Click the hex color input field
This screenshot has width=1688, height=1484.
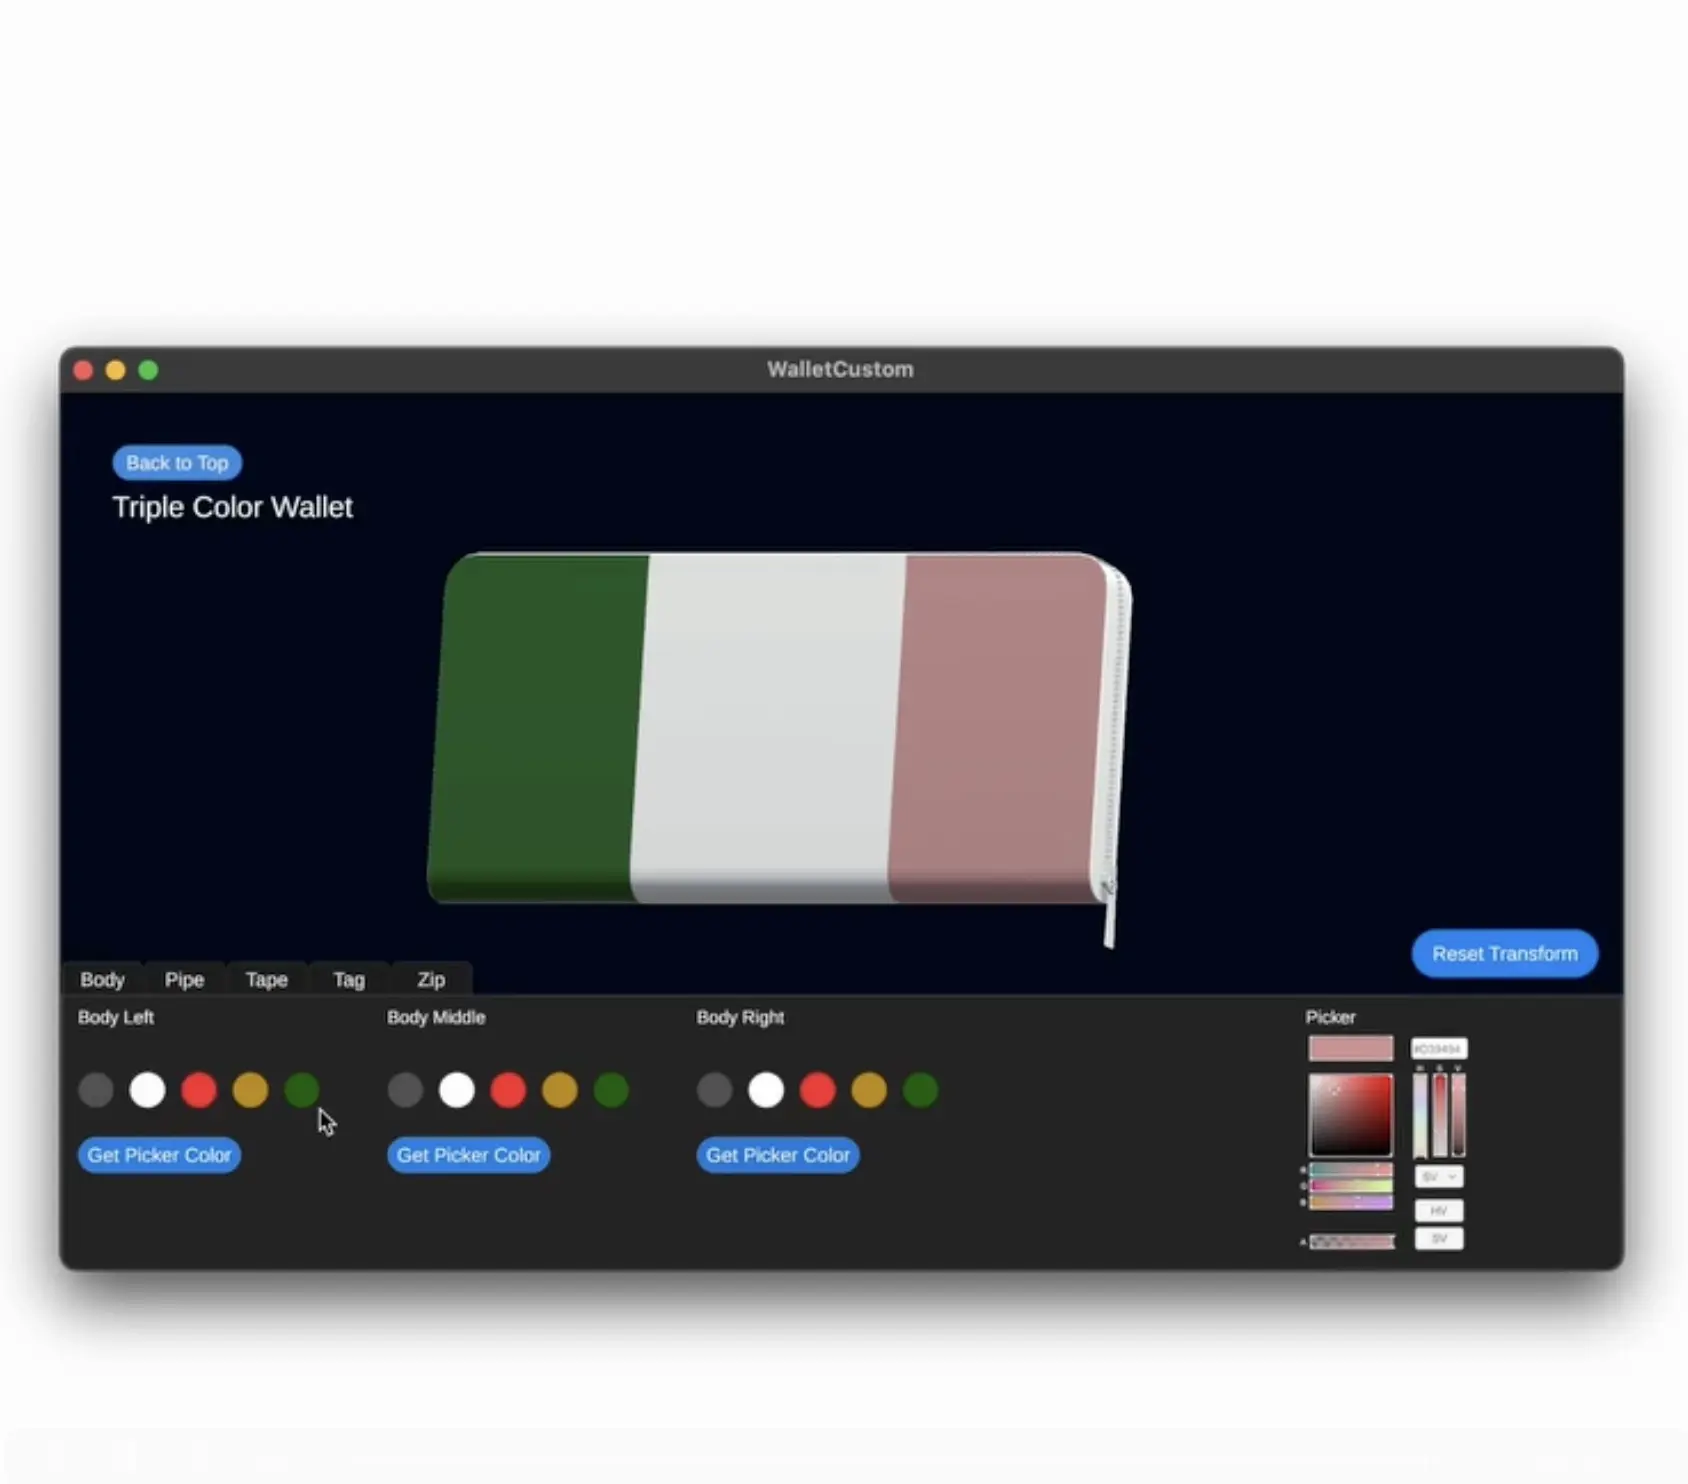[x=1438, y=1048]
